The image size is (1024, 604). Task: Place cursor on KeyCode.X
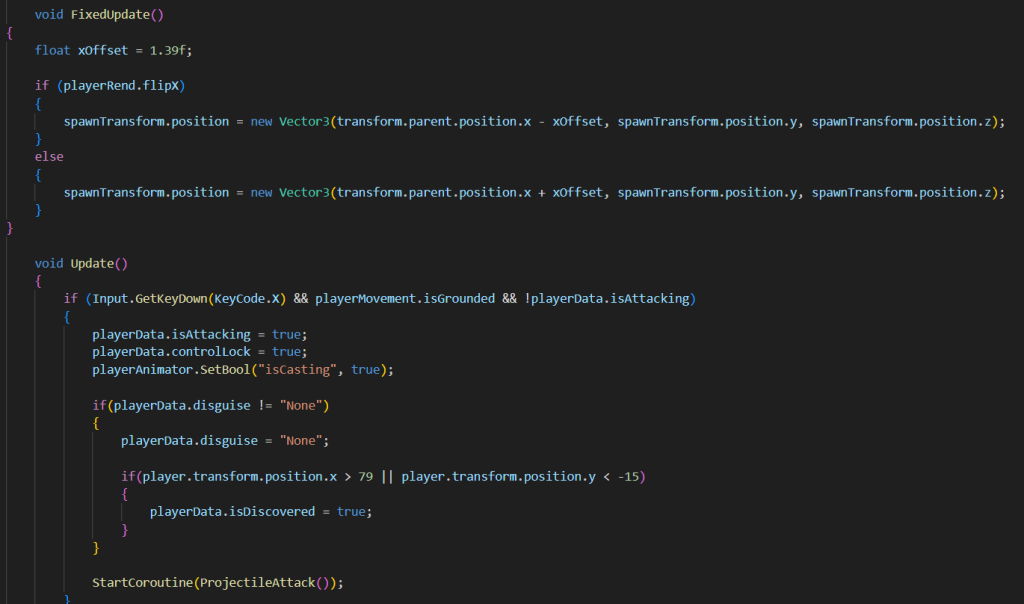click(x=251, y=299)
